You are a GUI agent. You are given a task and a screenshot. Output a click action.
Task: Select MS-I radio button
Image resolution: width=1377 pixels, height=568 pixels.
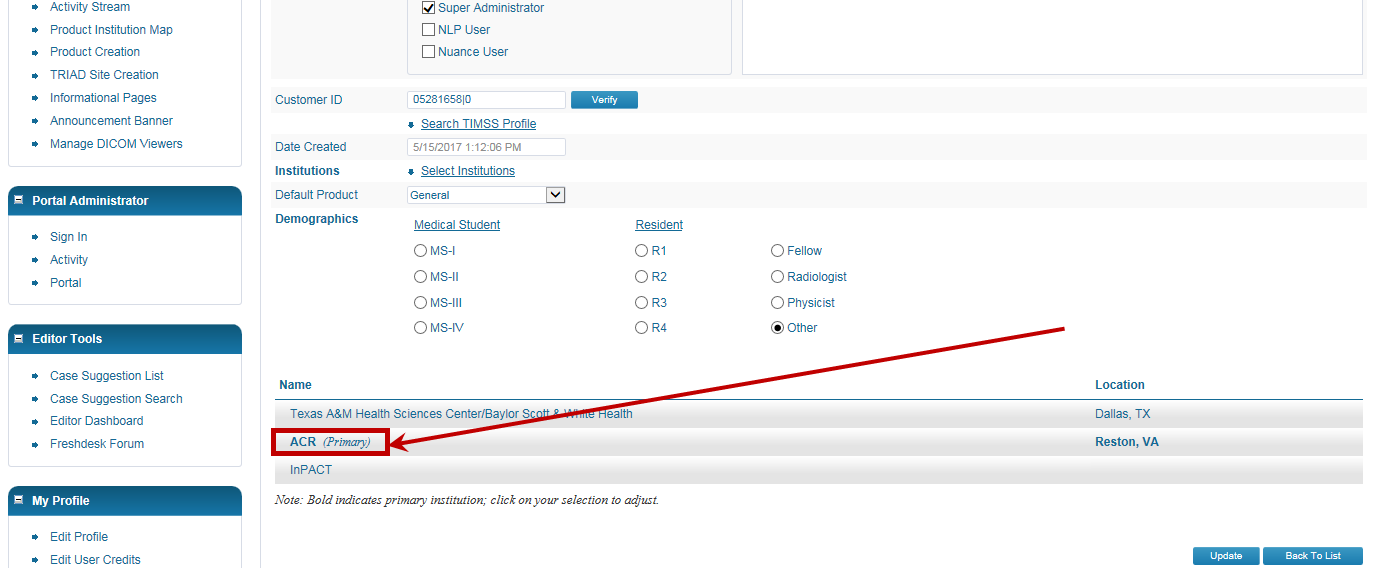420,251
